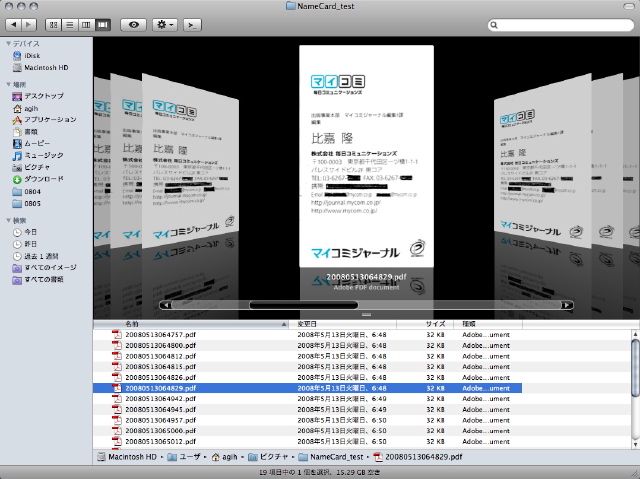
Task: Select file 20080513065000.pdf
Action: coord(307,430)
